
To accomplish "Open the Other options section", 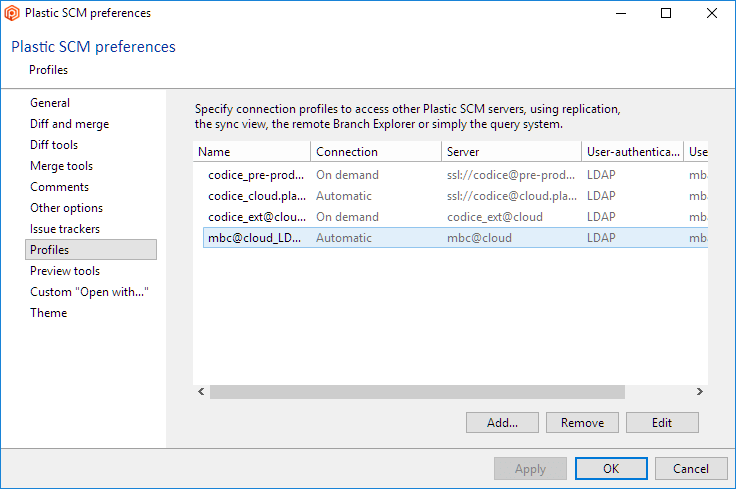I will pyautogui.click(x=66, y=208).
